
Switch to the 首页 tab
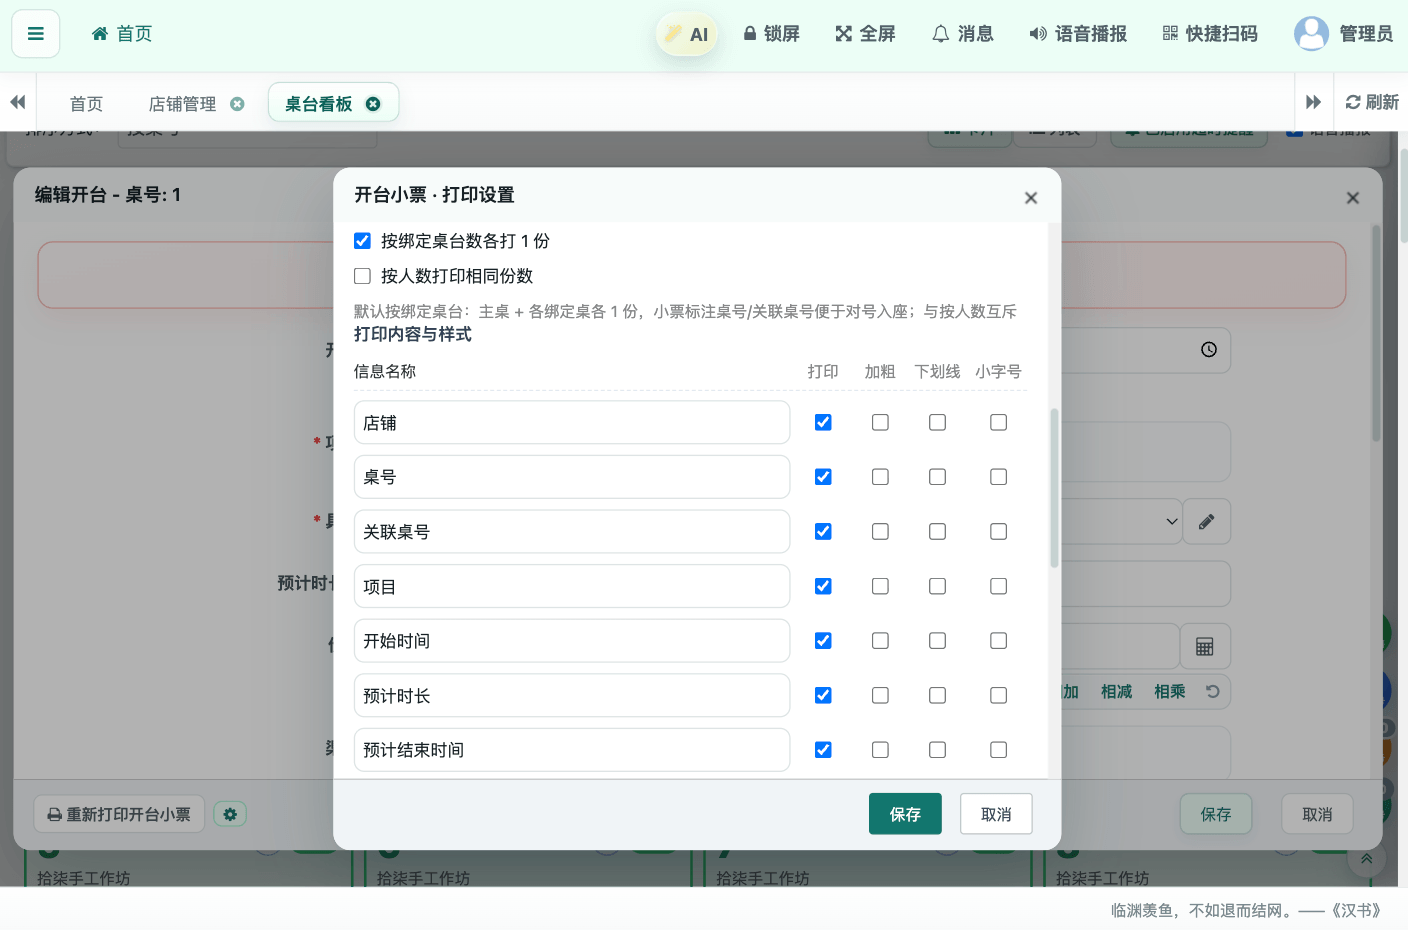point(86,104)
